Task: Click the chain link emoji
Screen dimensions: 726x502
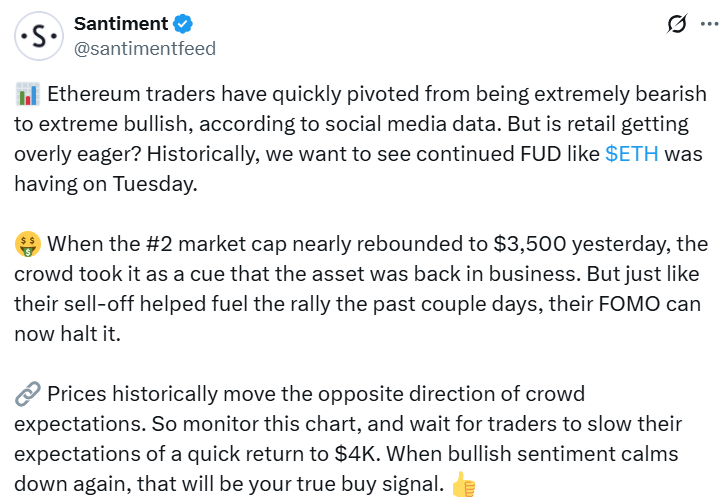Action: (28, 394)
